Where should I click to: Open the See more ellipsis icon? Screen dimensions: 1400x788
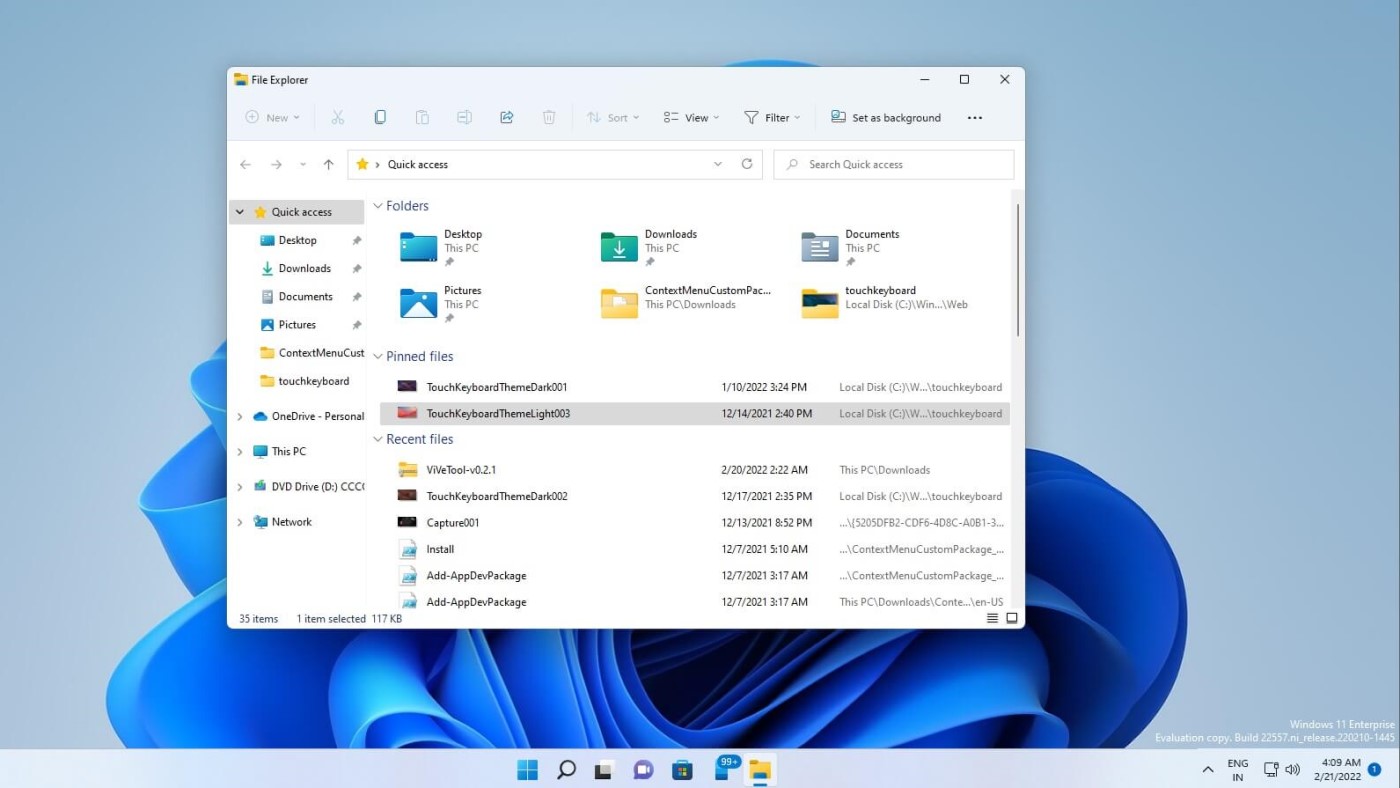974,117
